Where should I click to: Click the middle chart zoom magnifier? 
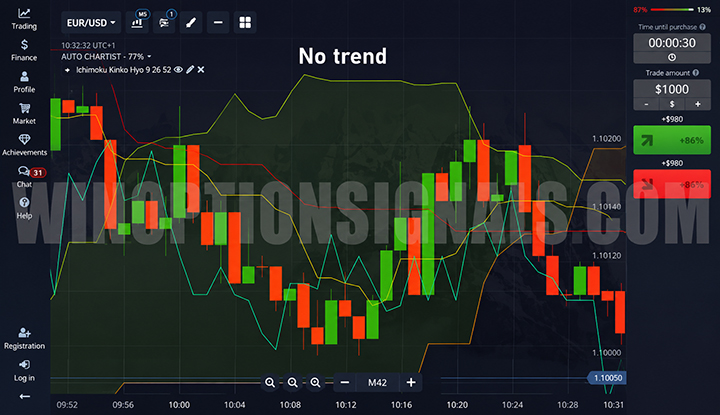[292, 382]
